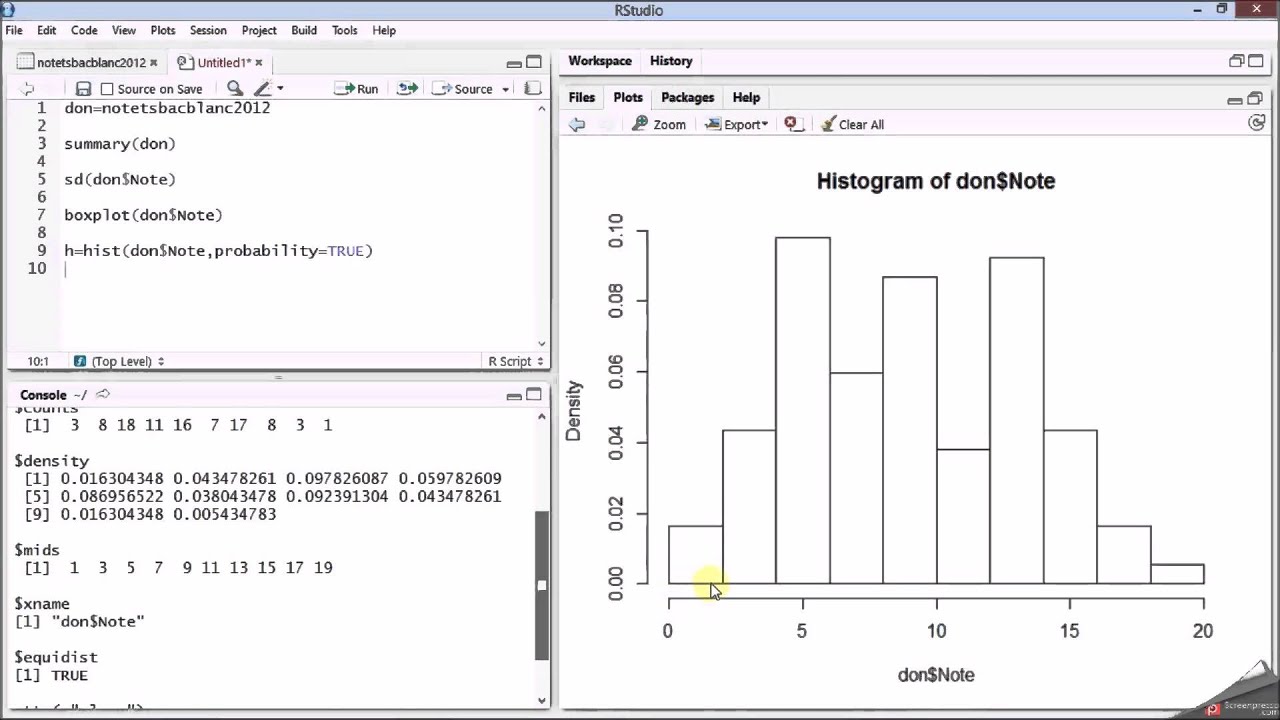Click the go back arrow in source editor
The width and height of the screenshot is (1280, 720).
[27, 89]
